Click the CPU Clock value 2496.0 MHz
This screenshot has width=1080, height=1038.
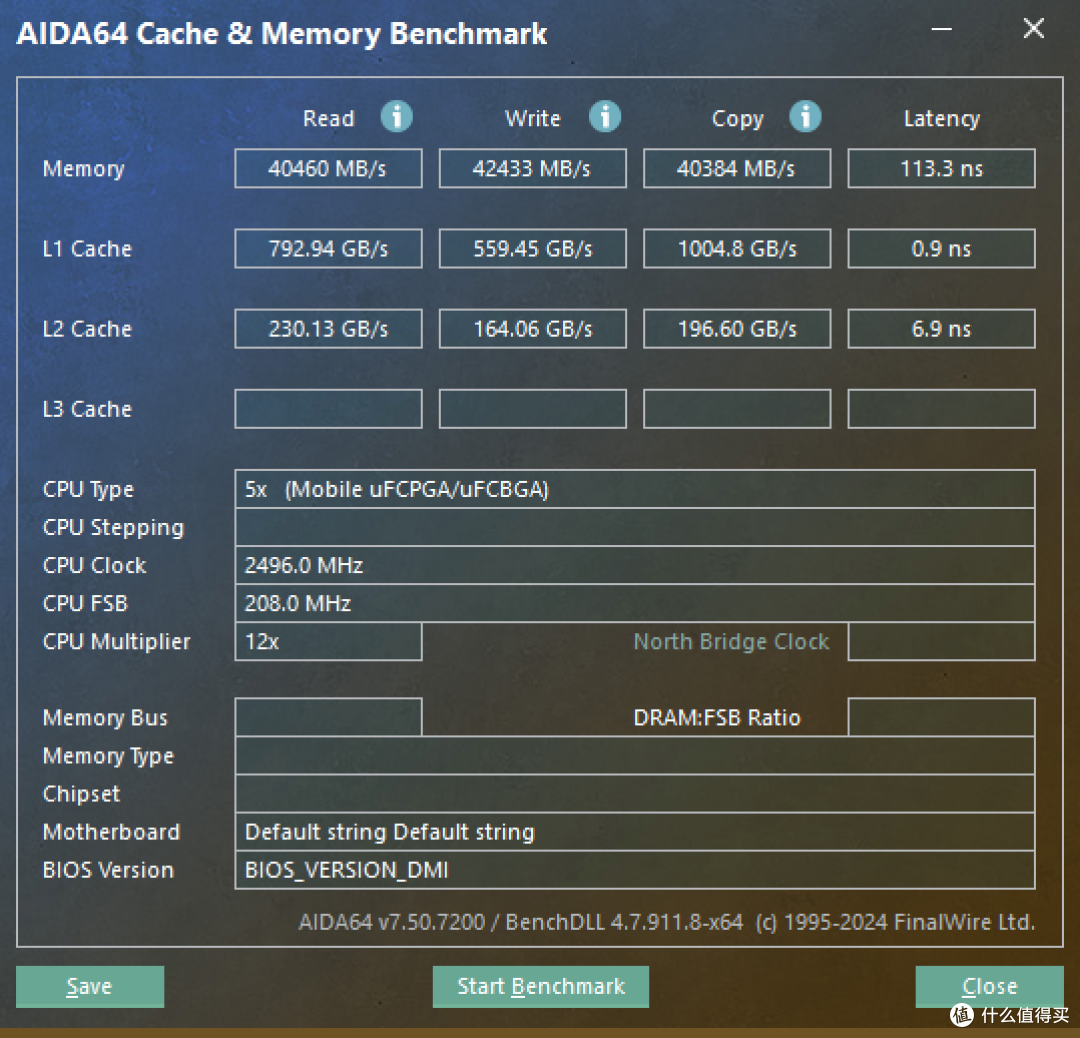pos(634,565)
